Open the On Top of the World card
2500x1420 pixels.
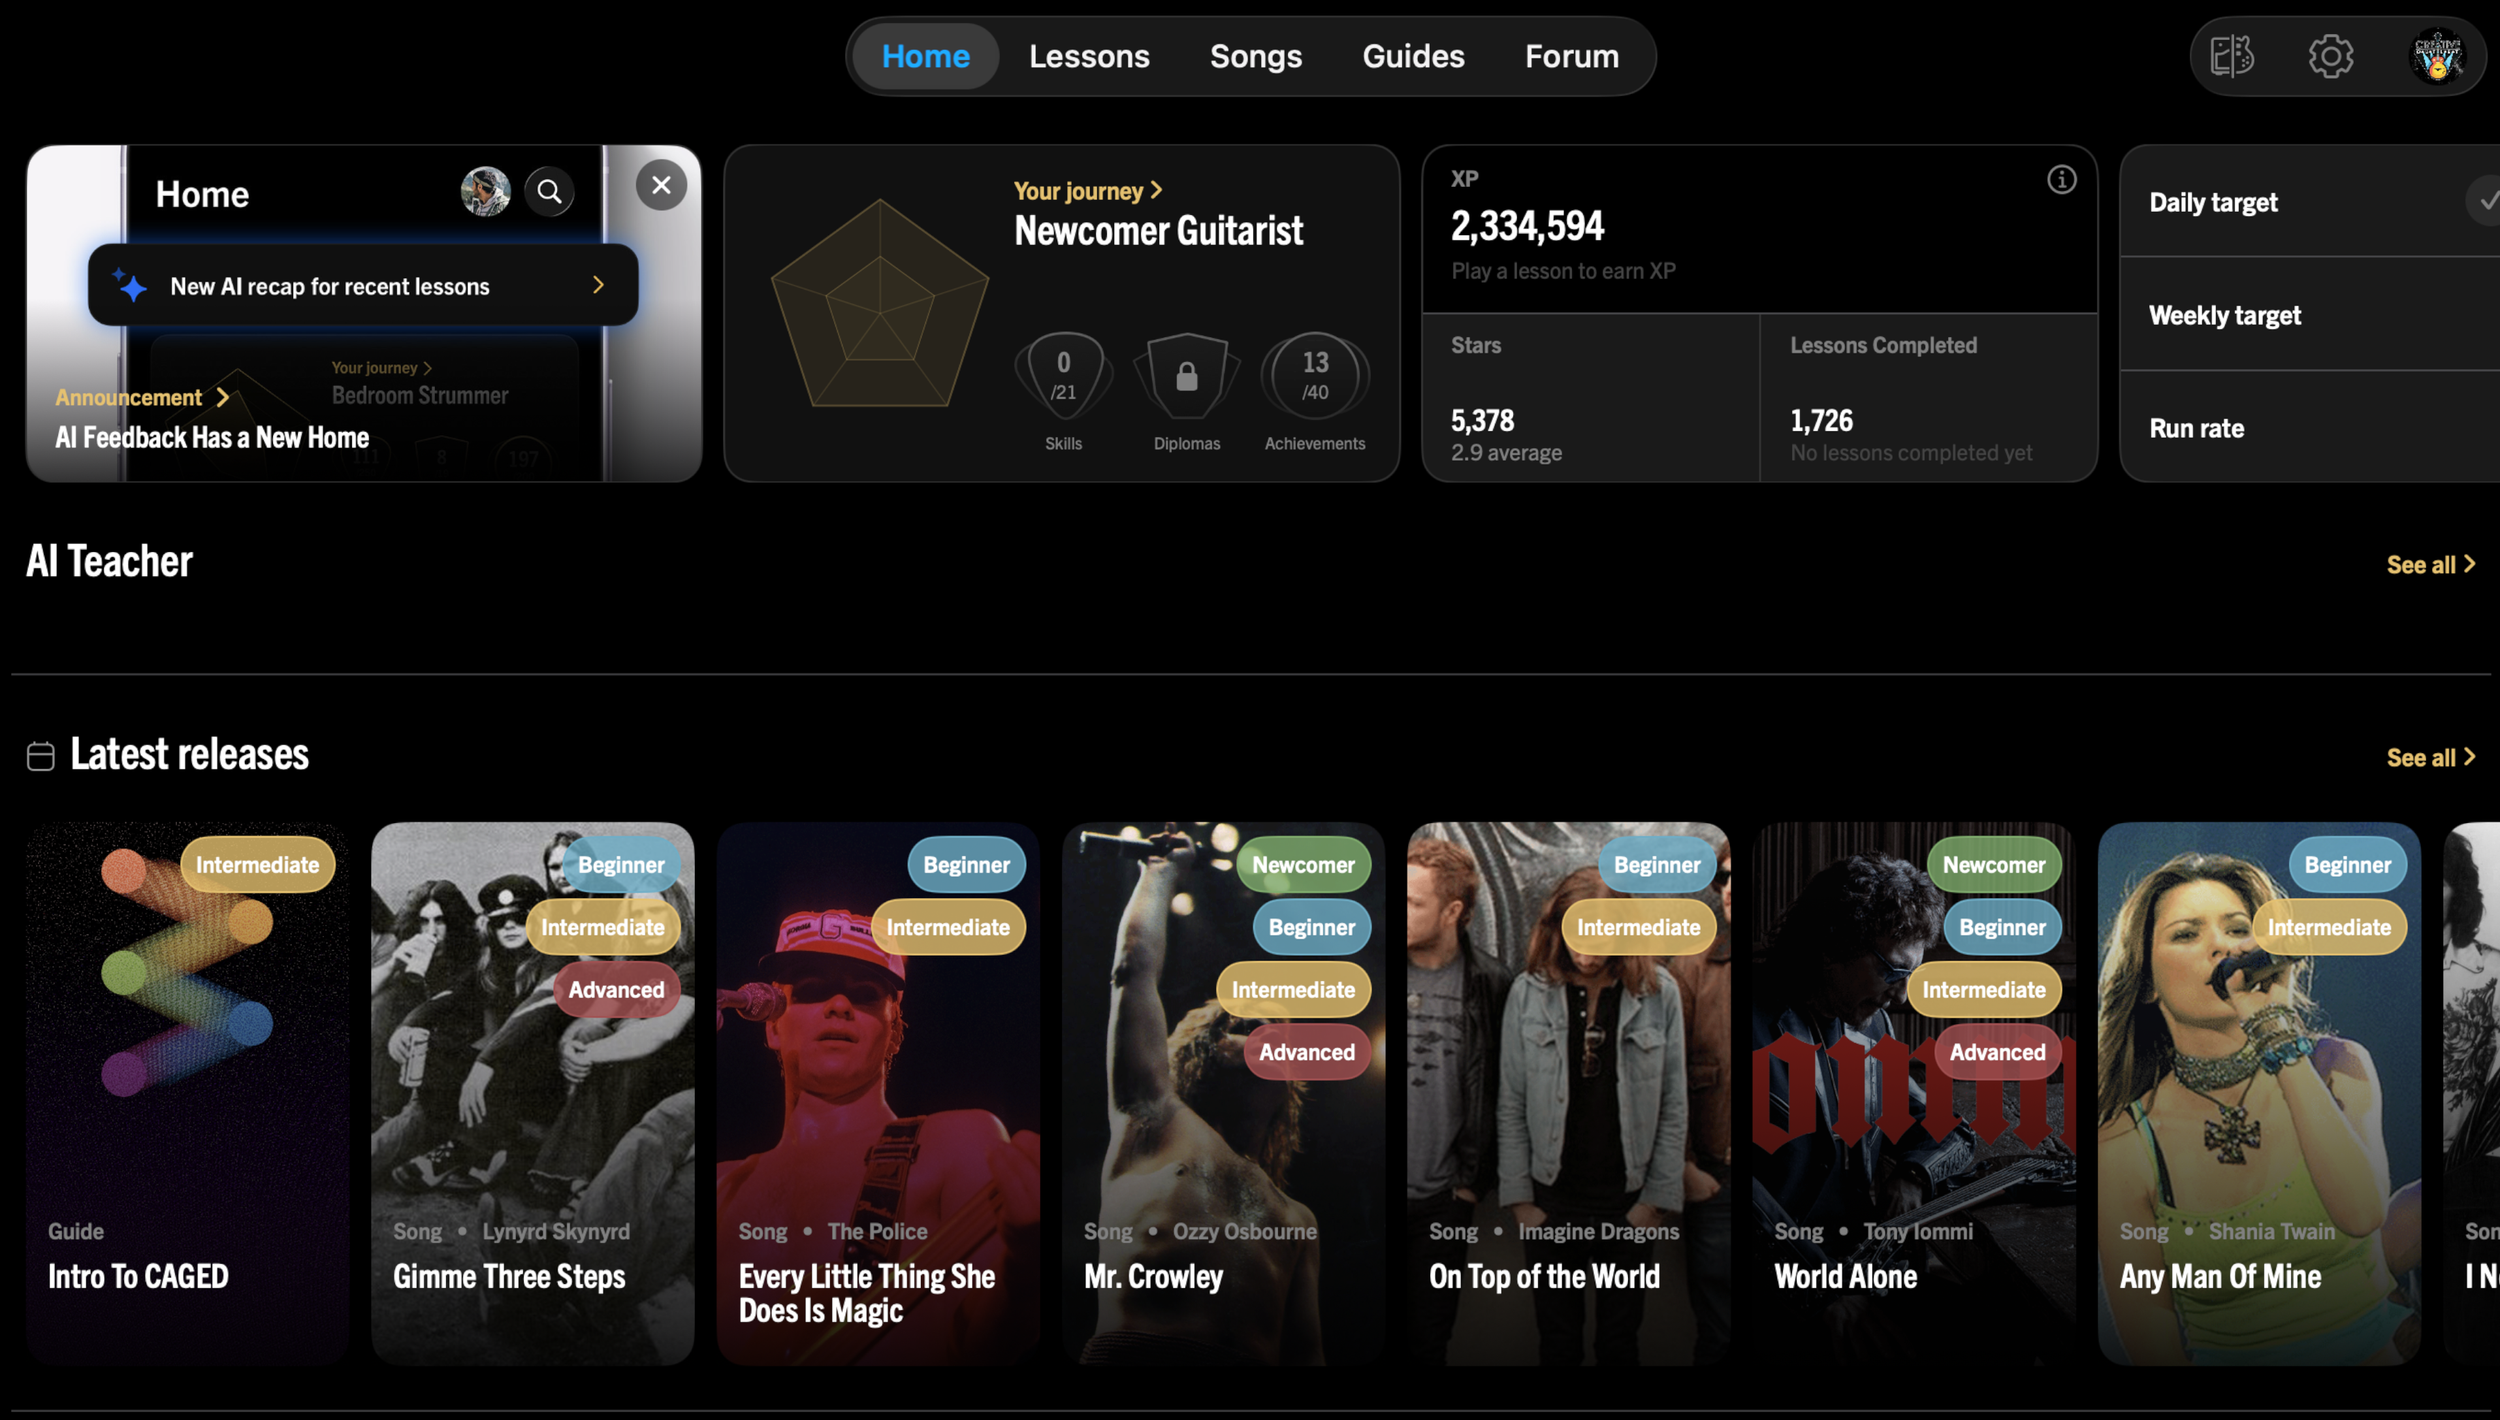click(x=1568, y=1094)
